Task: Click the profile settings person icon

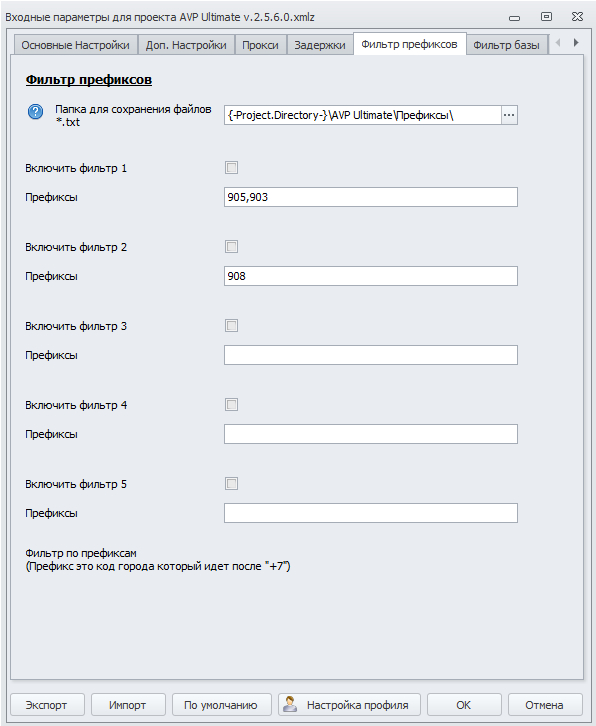Action: pos(290,704)
